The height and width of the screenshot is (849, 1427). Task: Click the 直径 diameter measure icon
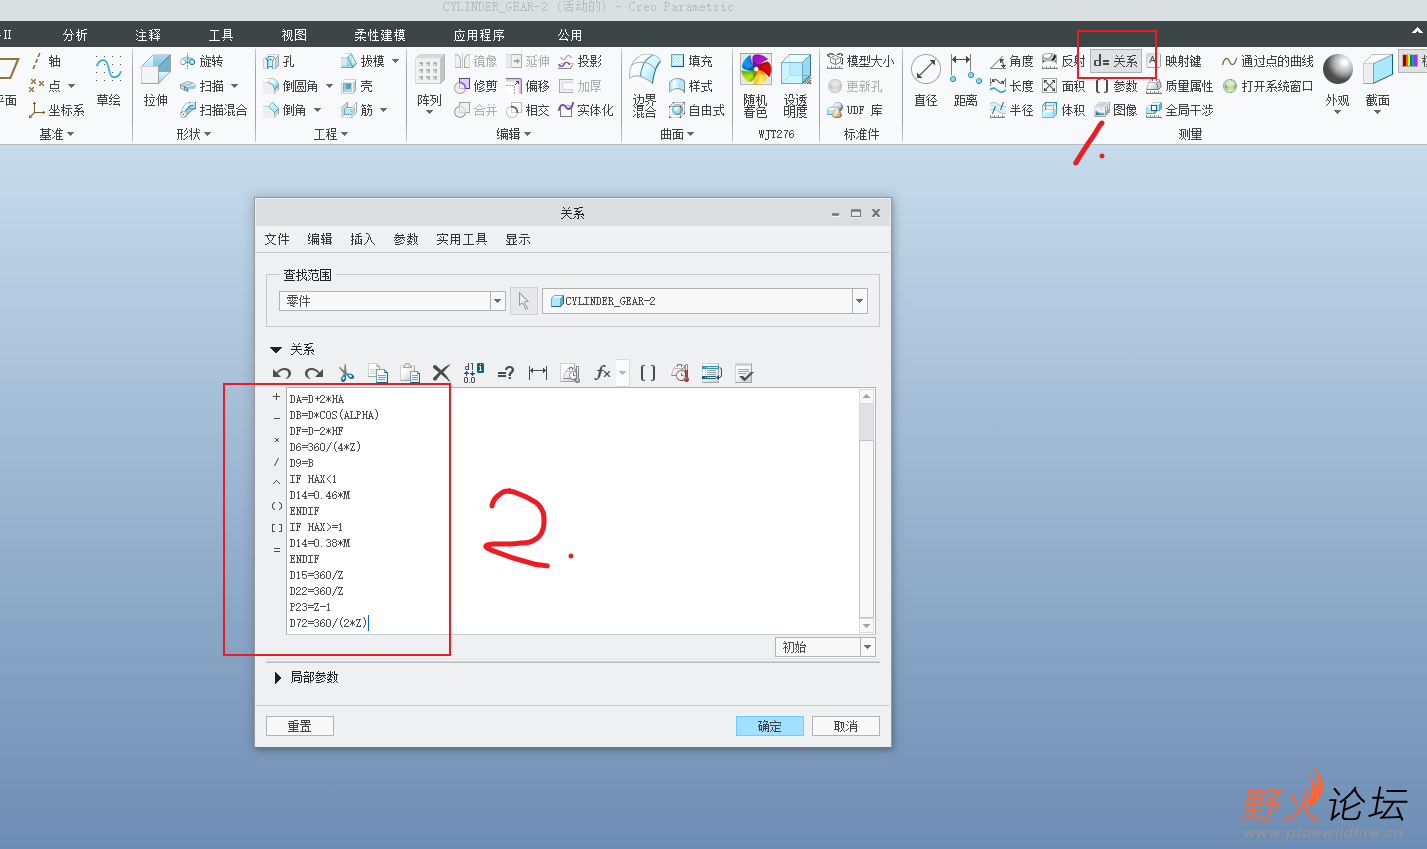click(926, 80)
